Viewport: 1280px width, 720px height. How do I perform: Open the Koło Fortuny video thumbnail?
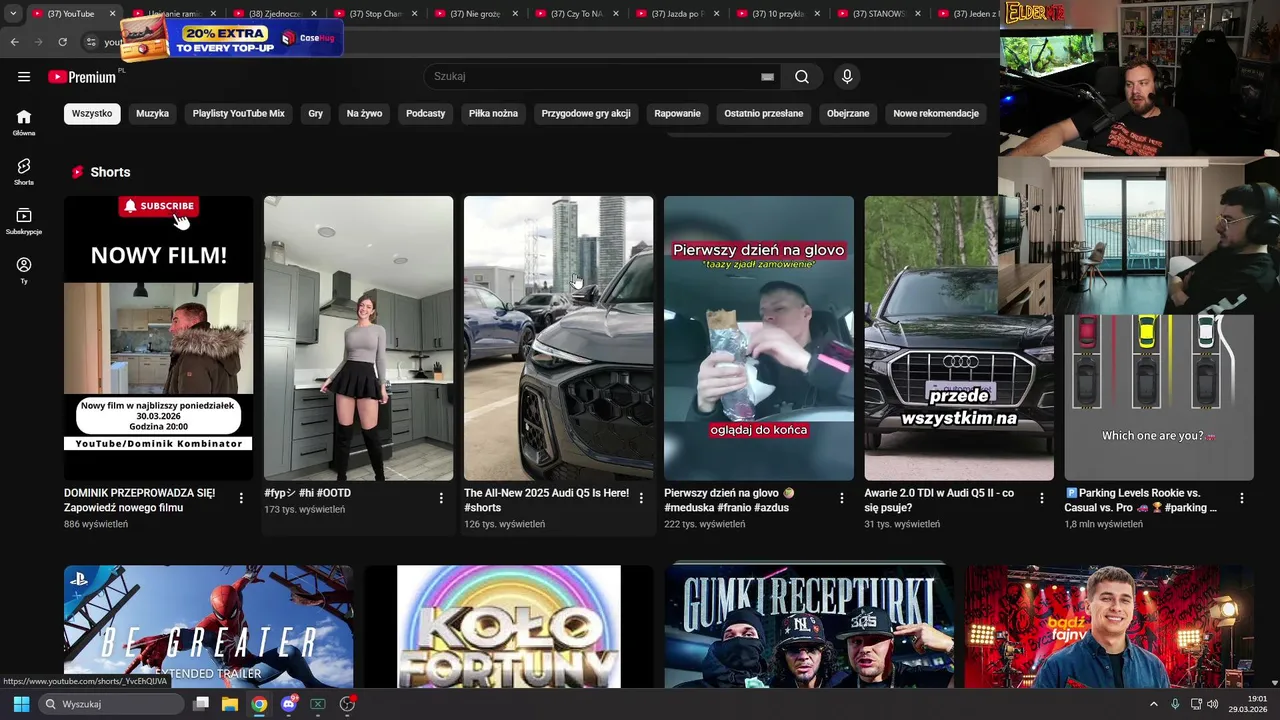[x=508, y=626]
